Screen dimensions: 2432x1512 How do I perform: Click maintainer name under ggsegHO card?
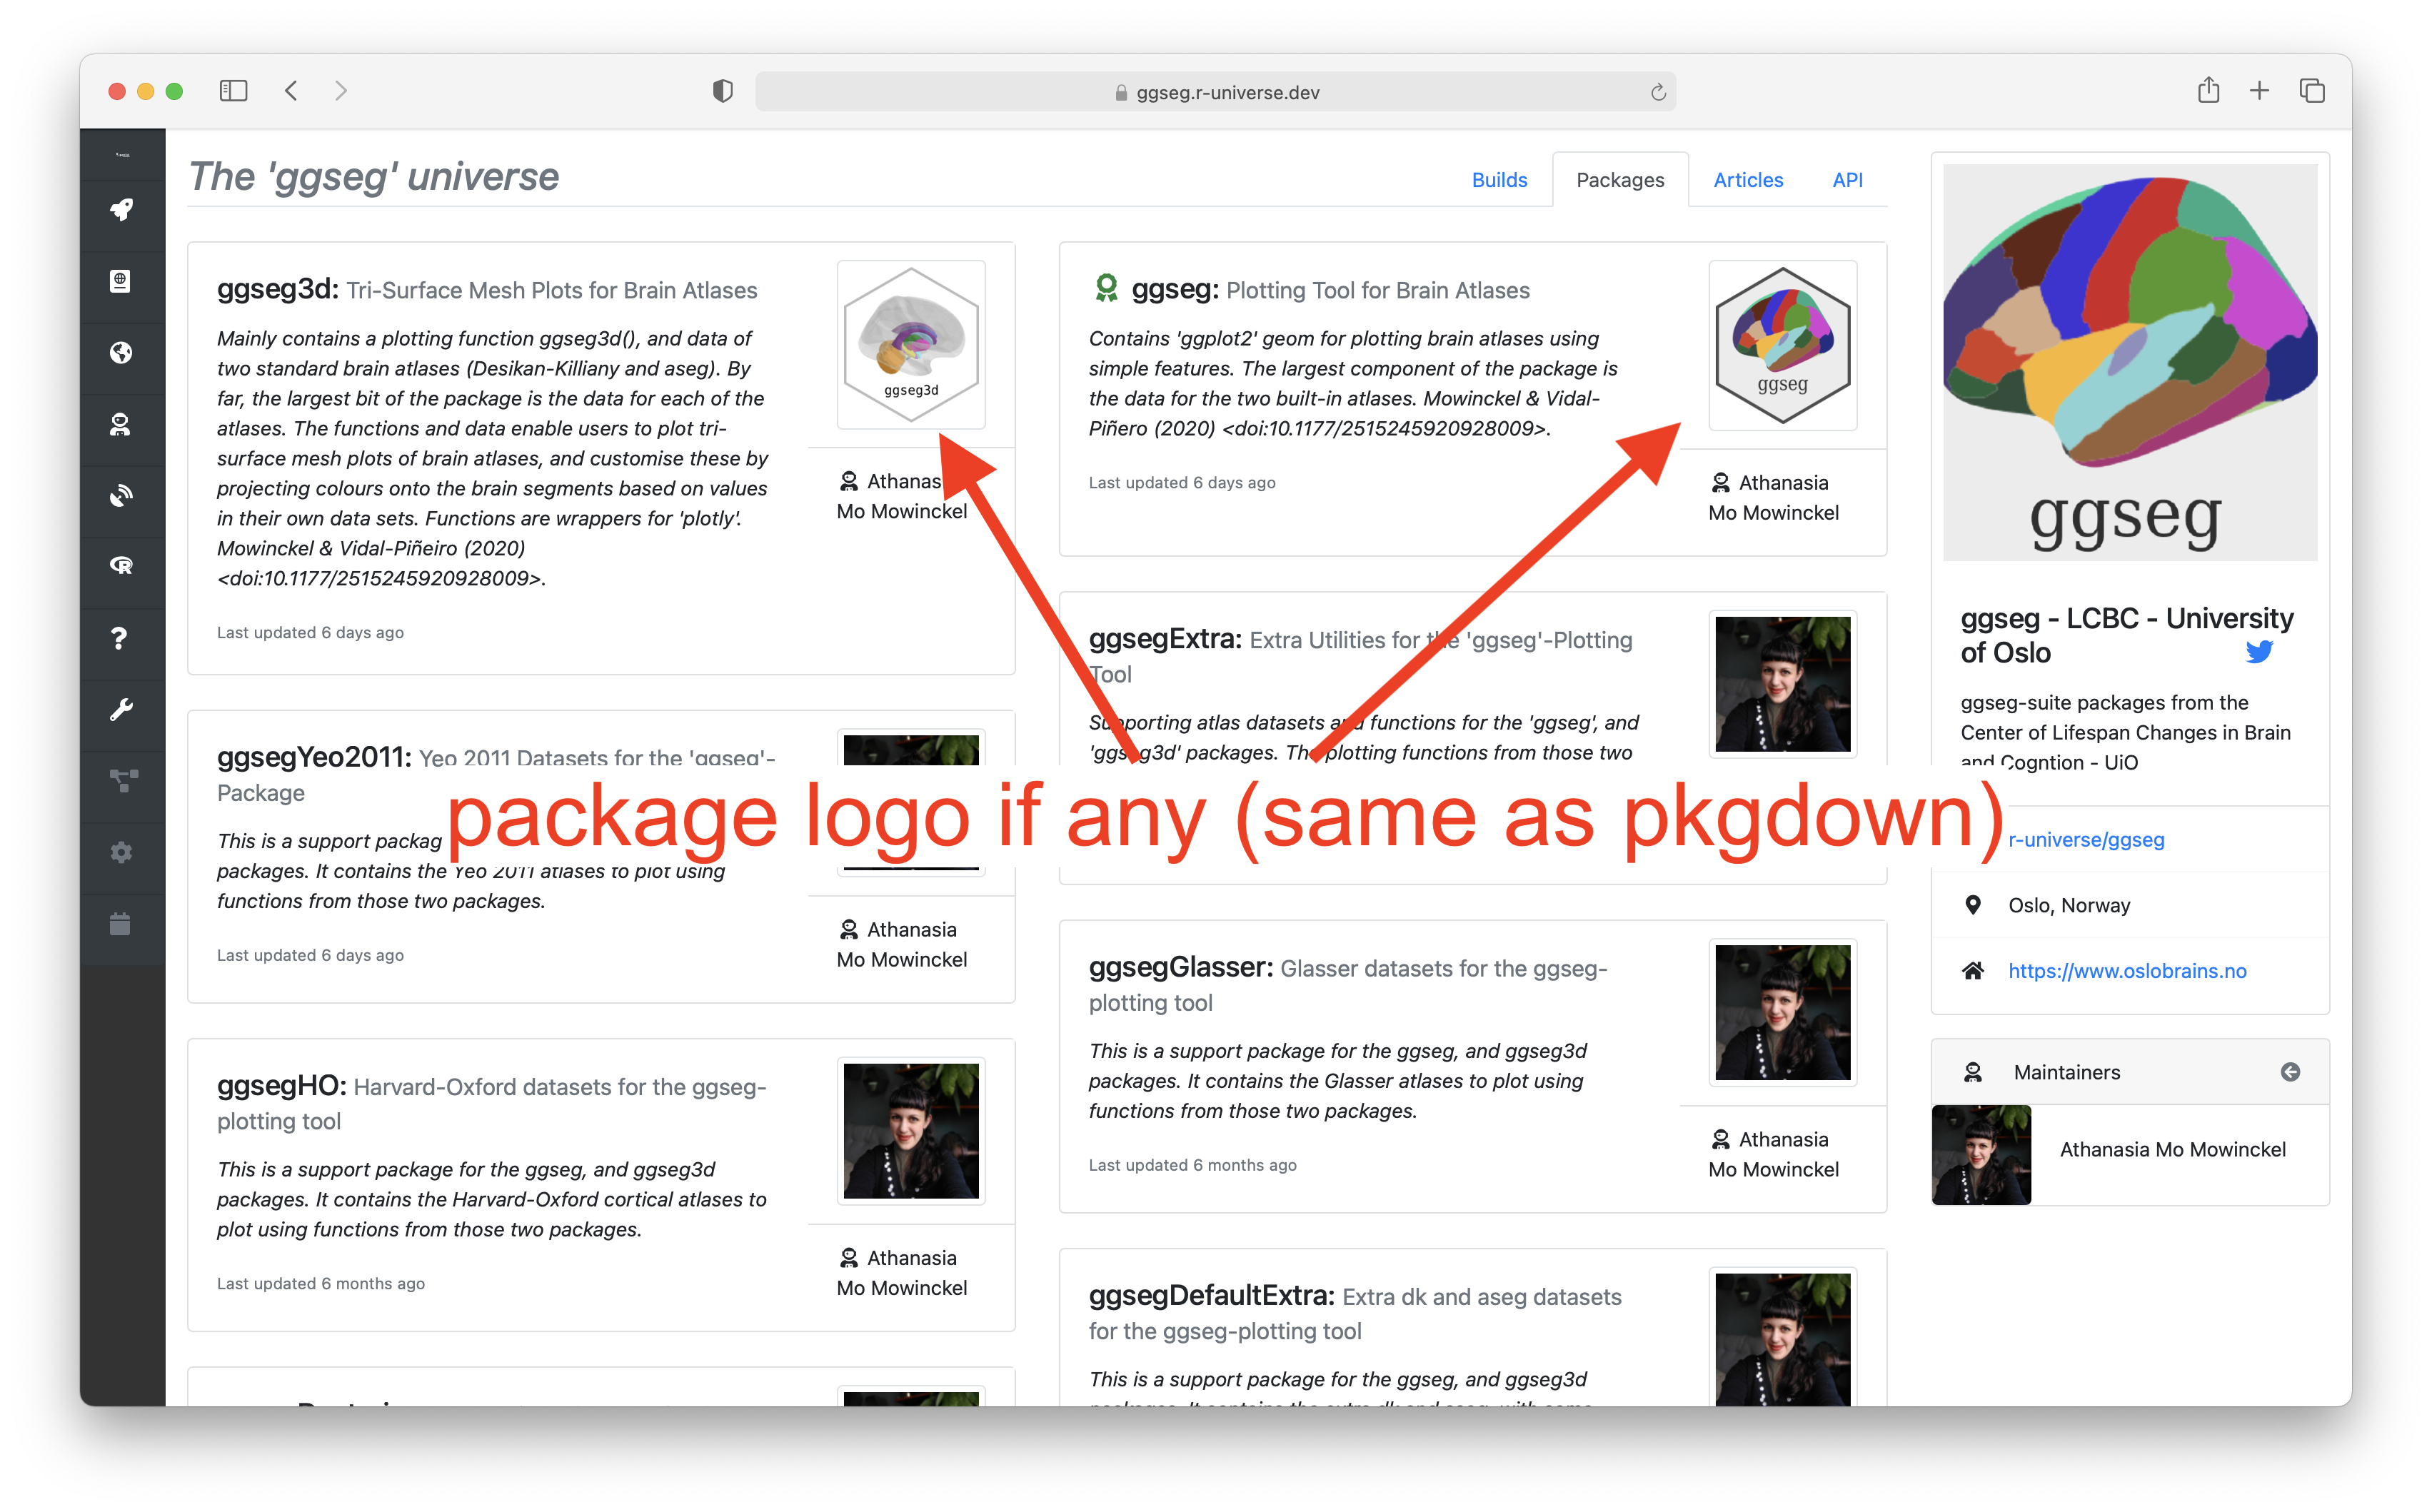[x=901, y=1272]
